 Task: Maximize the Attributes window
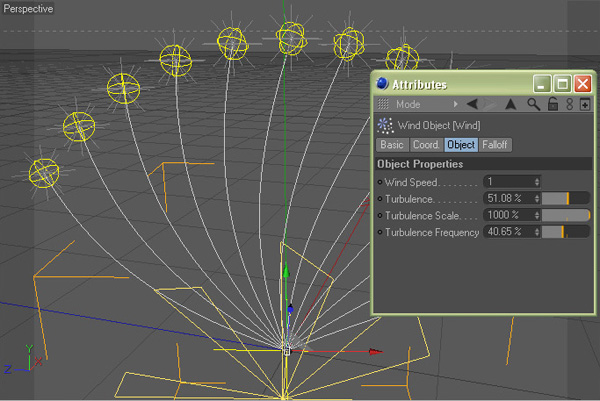tap(562, 85)
